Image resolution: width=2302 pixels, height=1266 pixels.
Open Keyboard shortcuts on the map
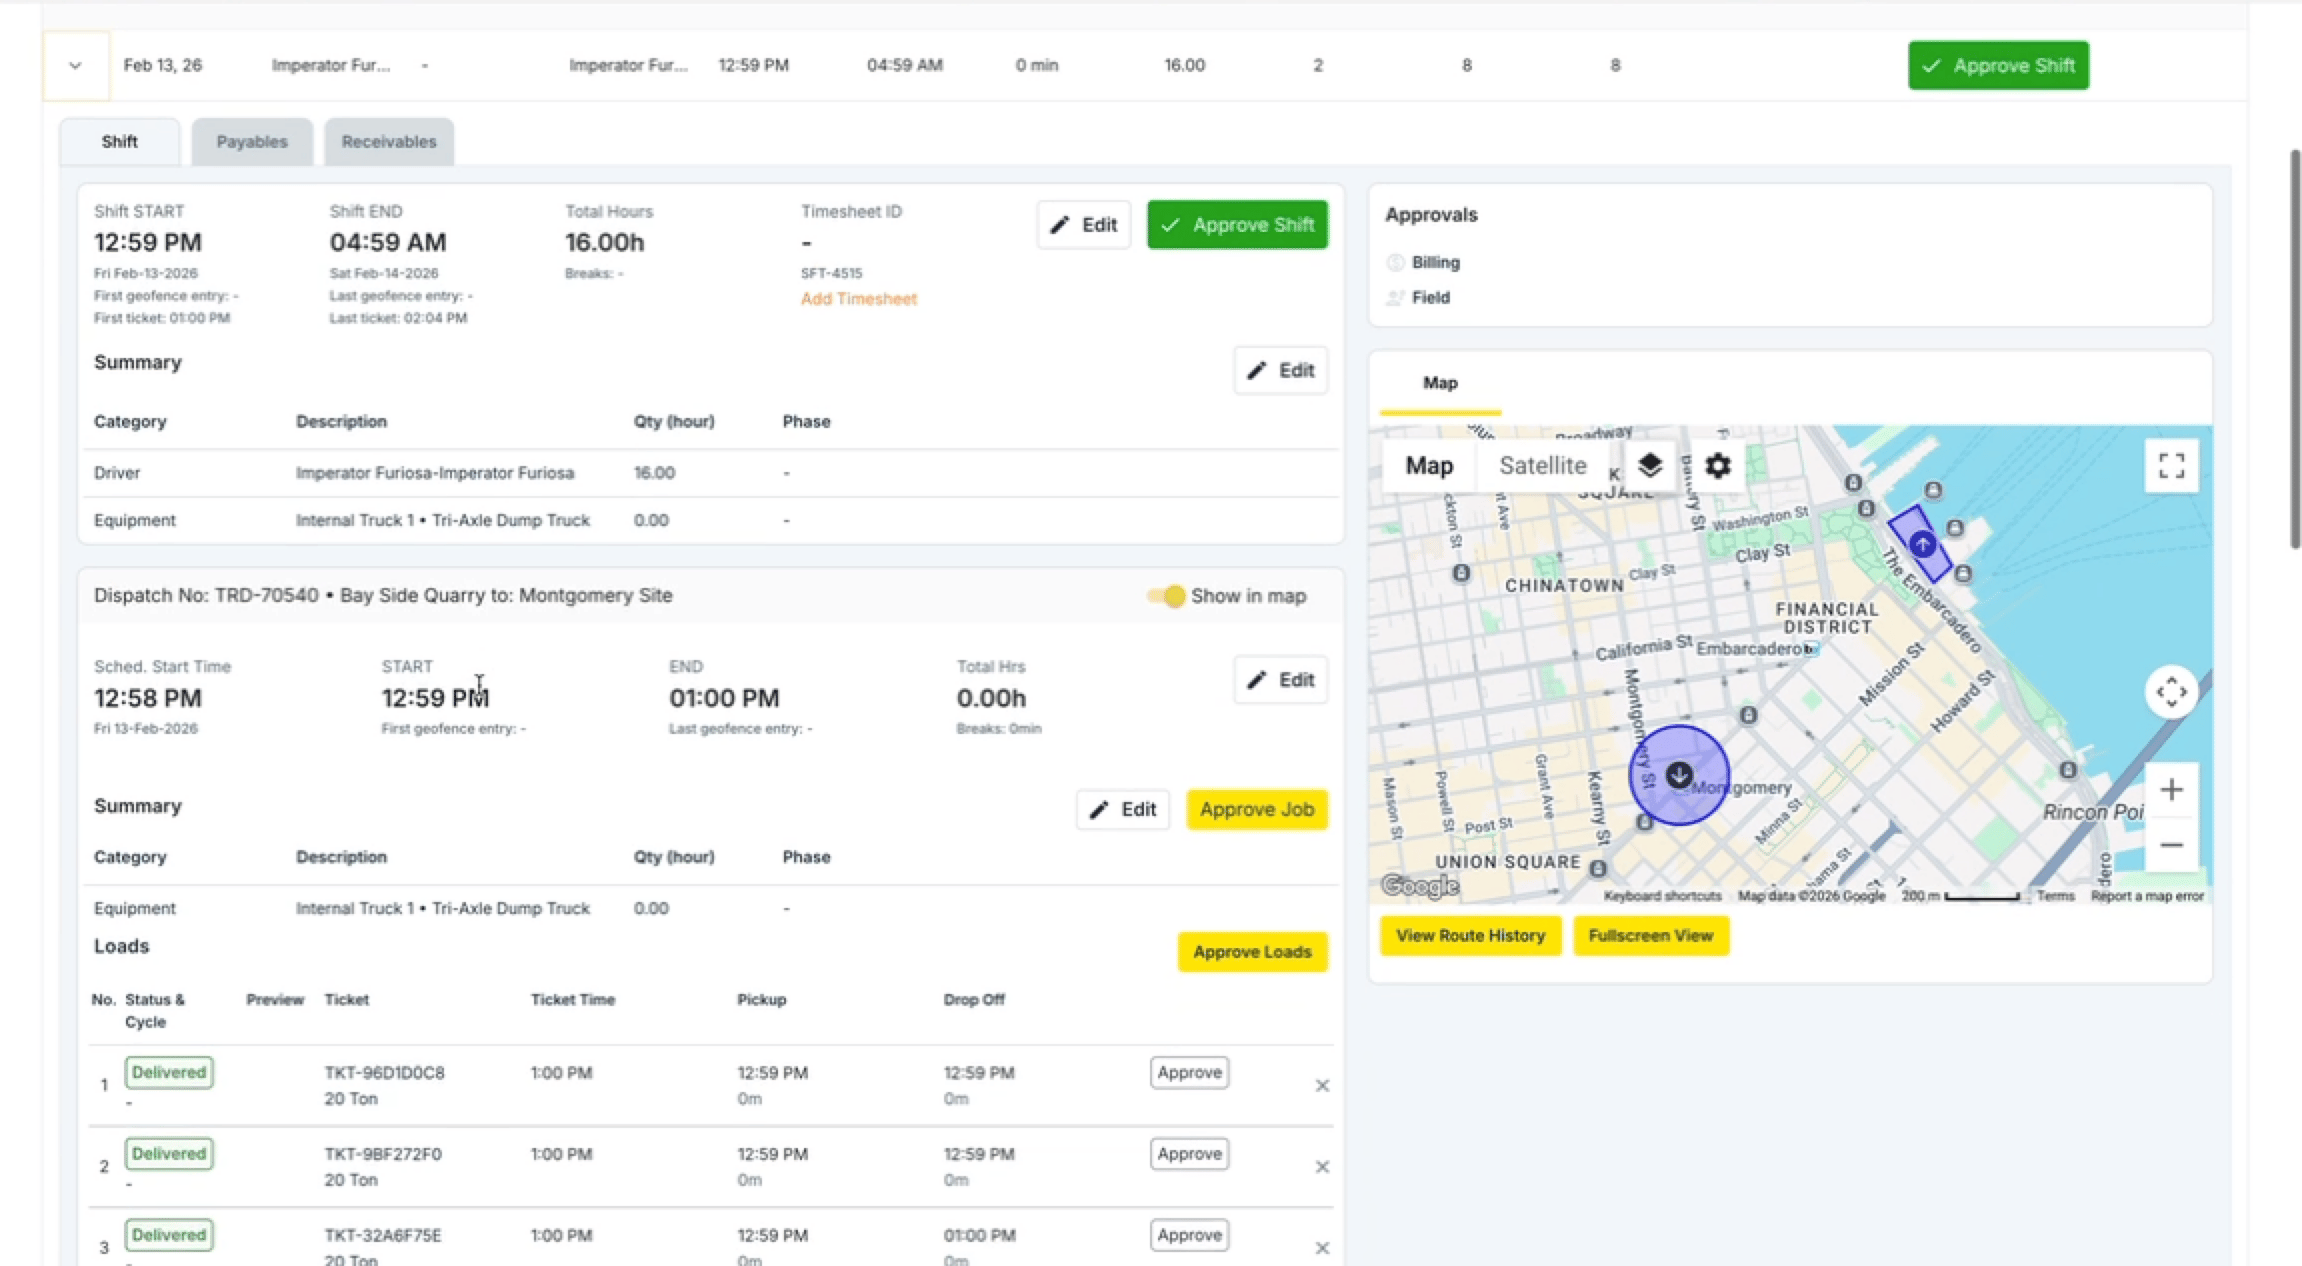(1662, 896)
